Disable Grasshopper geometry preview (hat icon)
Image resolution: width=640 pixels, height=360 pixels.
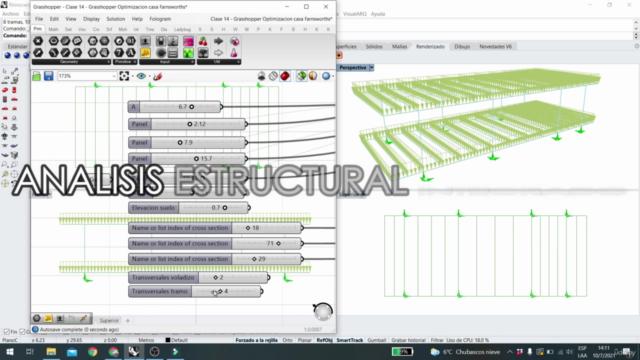click(x=261, y=76)
